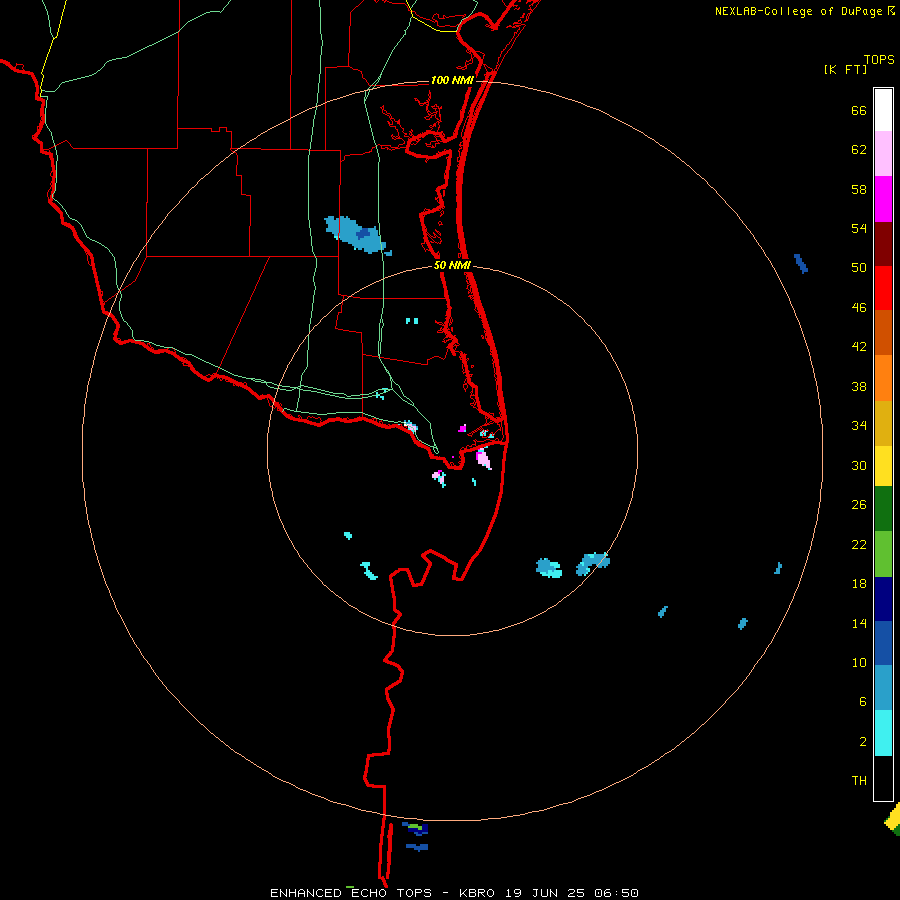Click the large blue echo above 50 NMI ring
This screenshot has width=900, height=900.
(357, 235)
